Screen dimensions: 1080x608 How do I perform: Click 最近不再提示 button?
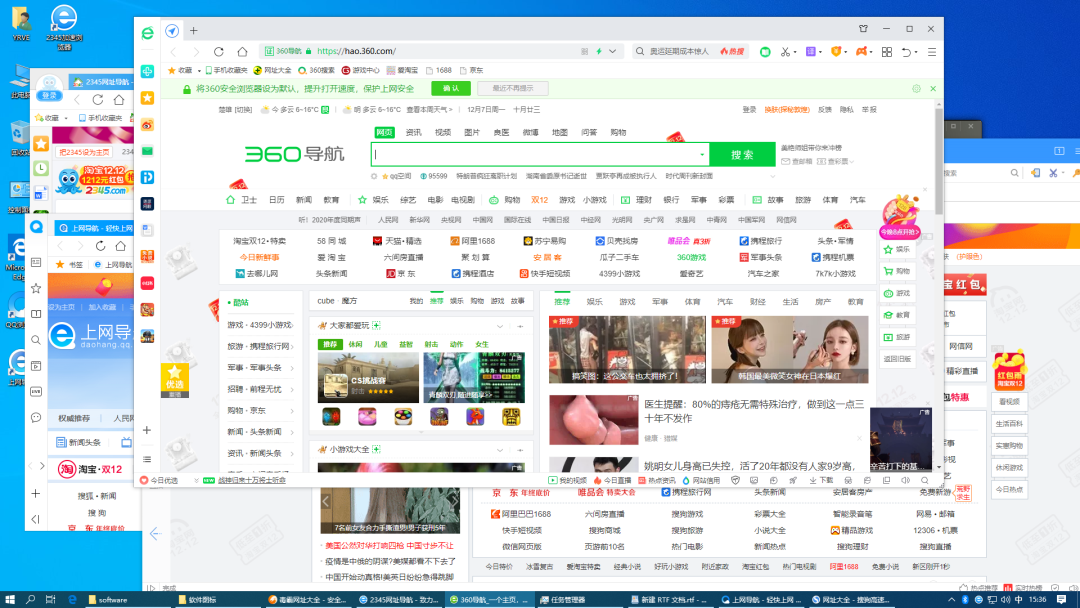point(512,88)
